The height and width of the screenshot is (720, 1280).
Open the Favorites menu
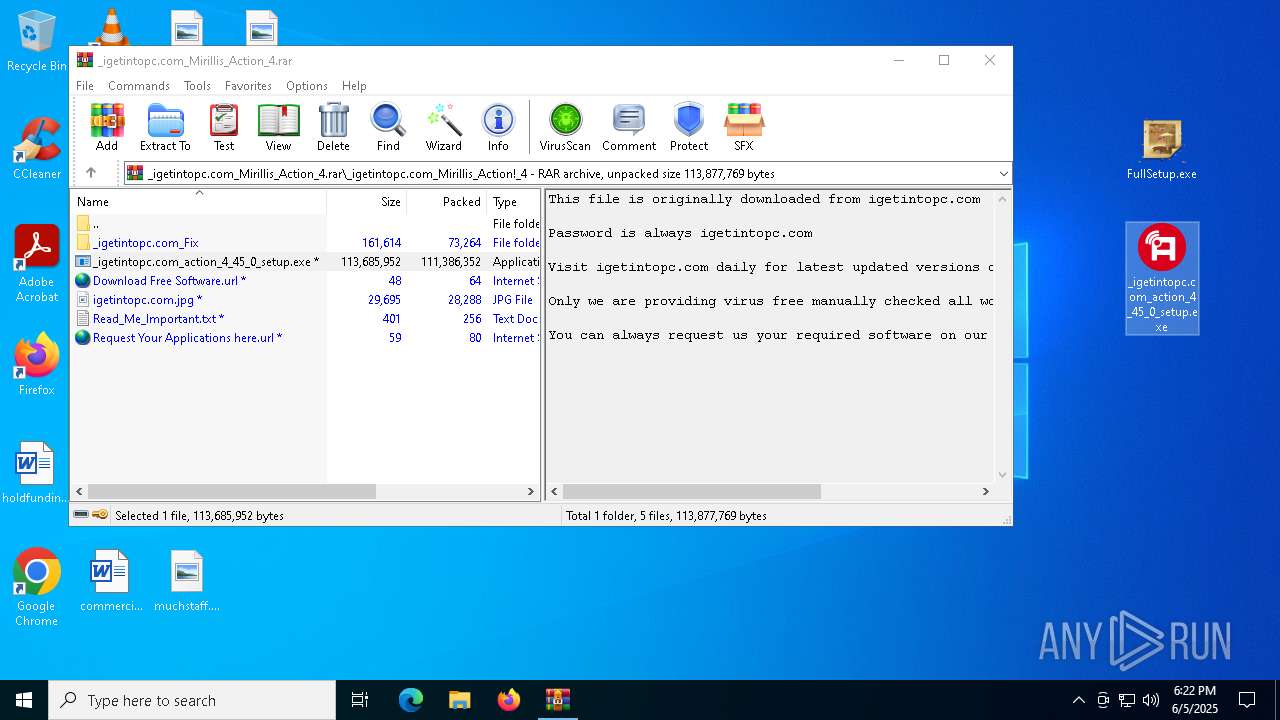tap(248, 86)
